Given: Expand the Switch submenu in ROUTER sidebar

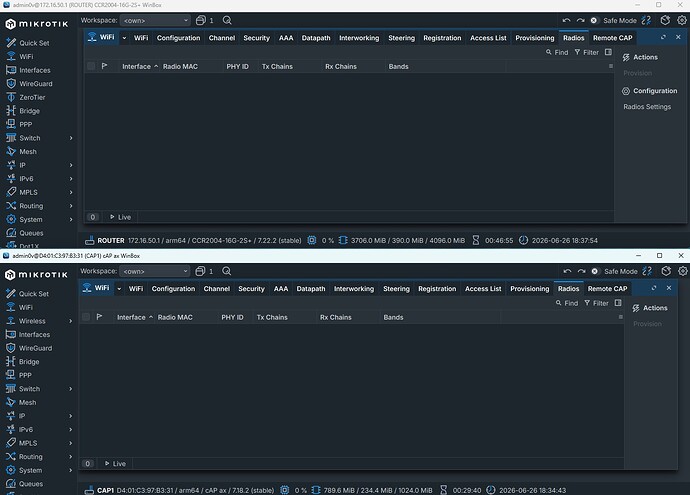Looking at the screenshot, I should coord(71,138).
